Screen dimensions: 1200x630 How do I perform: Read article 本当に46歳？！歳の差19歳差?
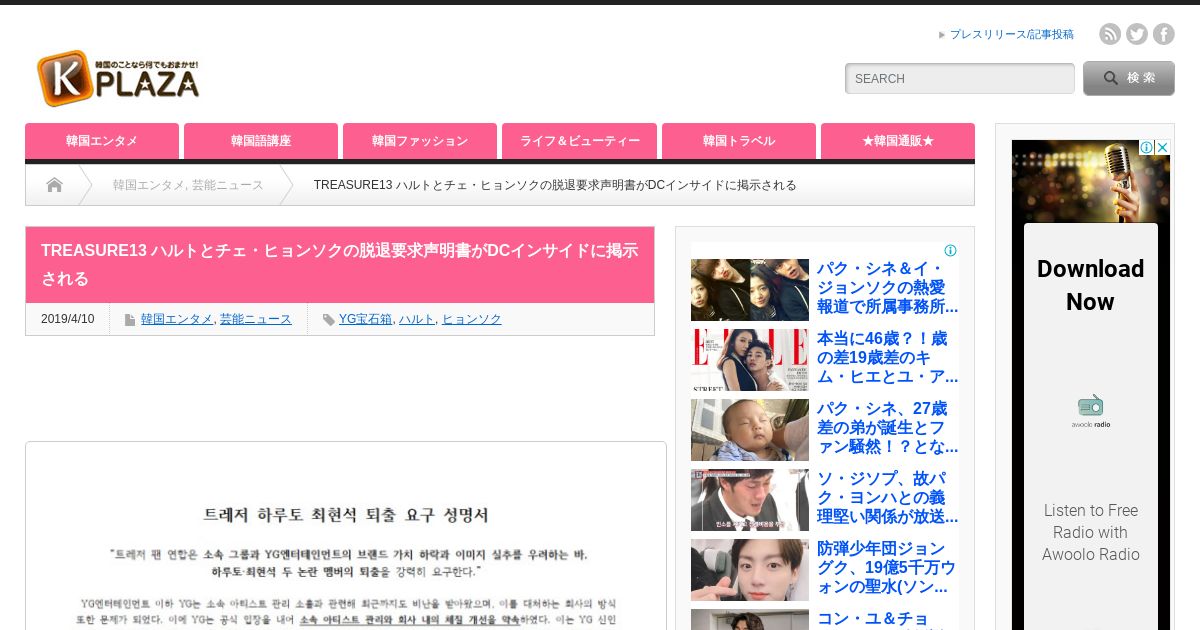pos(887,357)
